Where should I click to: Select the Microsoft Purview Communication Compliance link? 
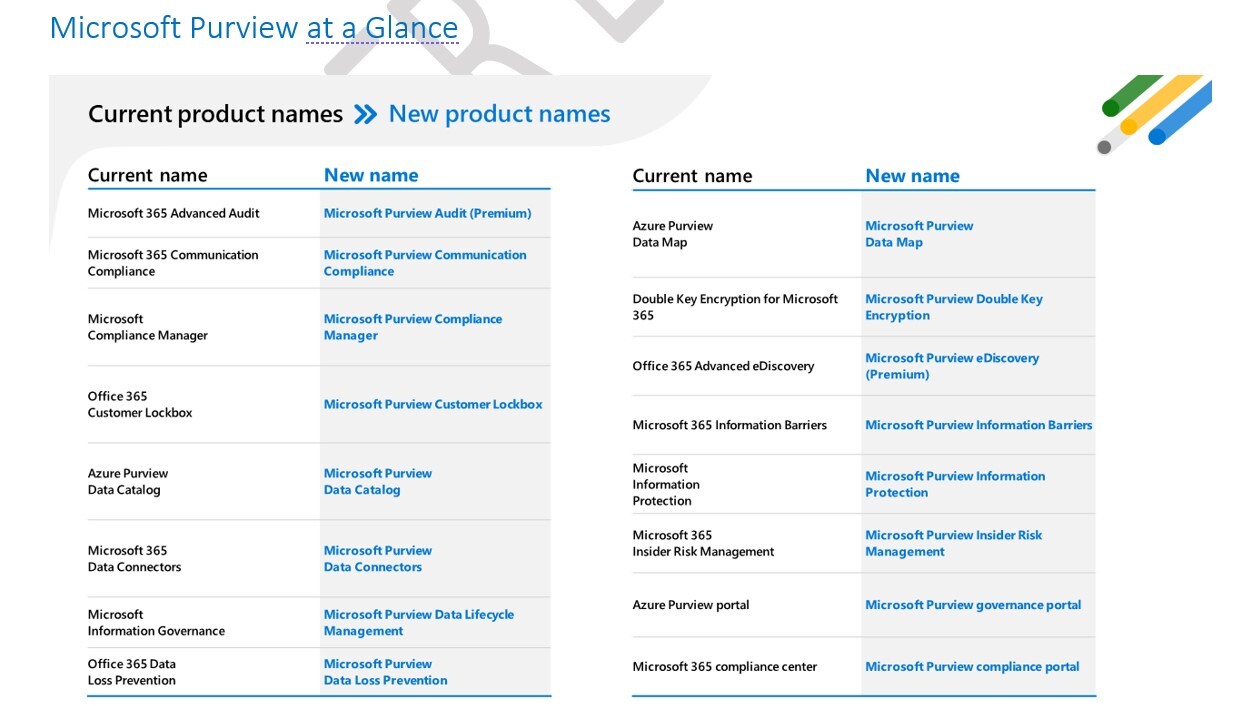click(424, 263)
